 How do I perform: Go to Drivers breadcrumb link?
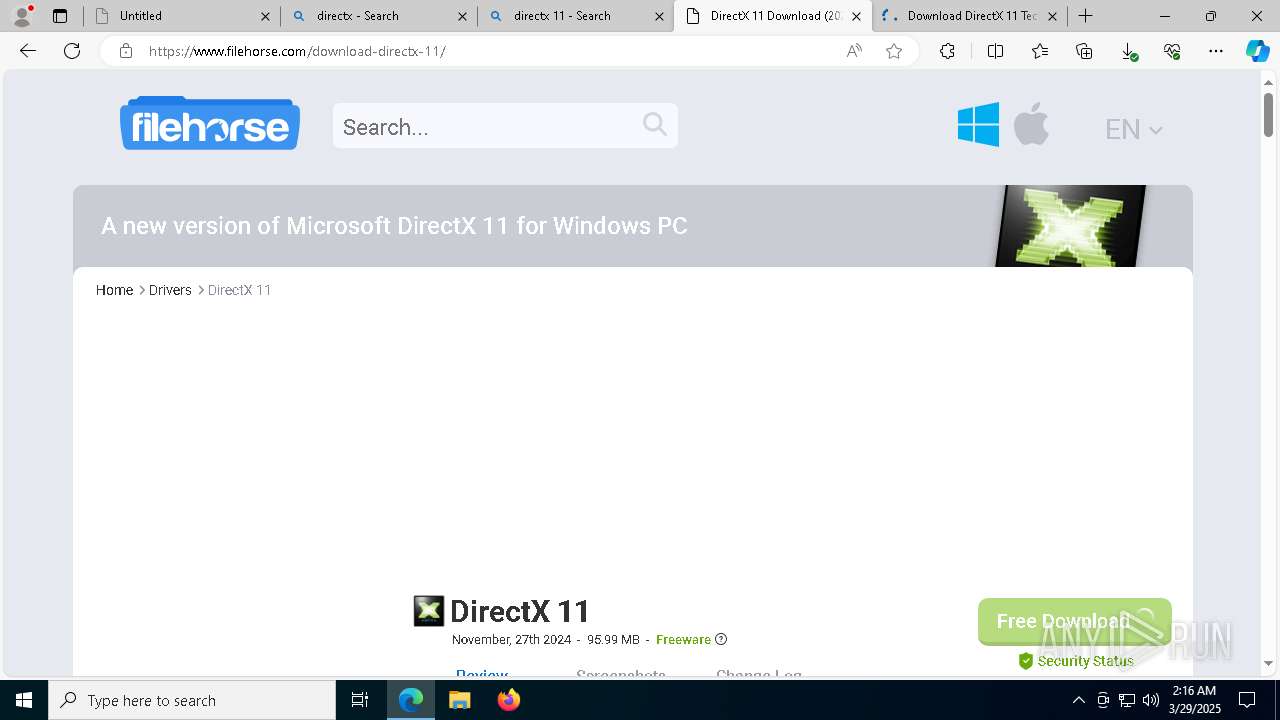click(170, 290)
